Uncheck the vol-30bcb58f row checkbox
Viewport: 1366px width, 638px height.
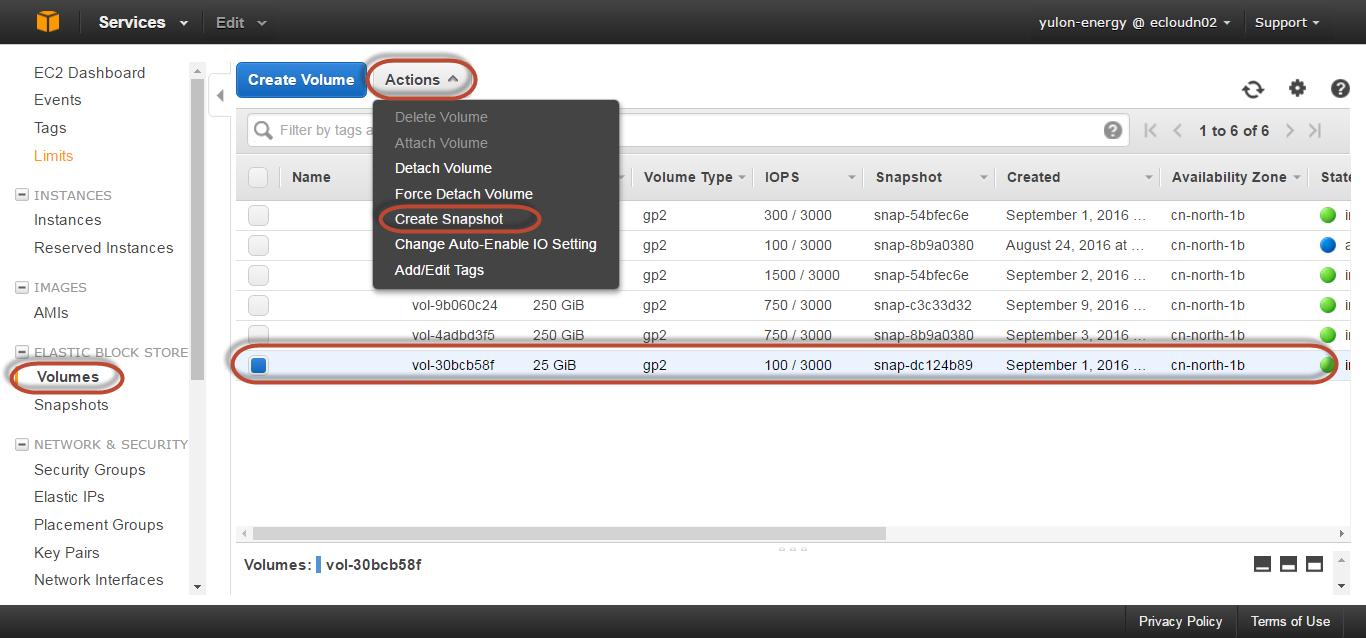(259, 366)
